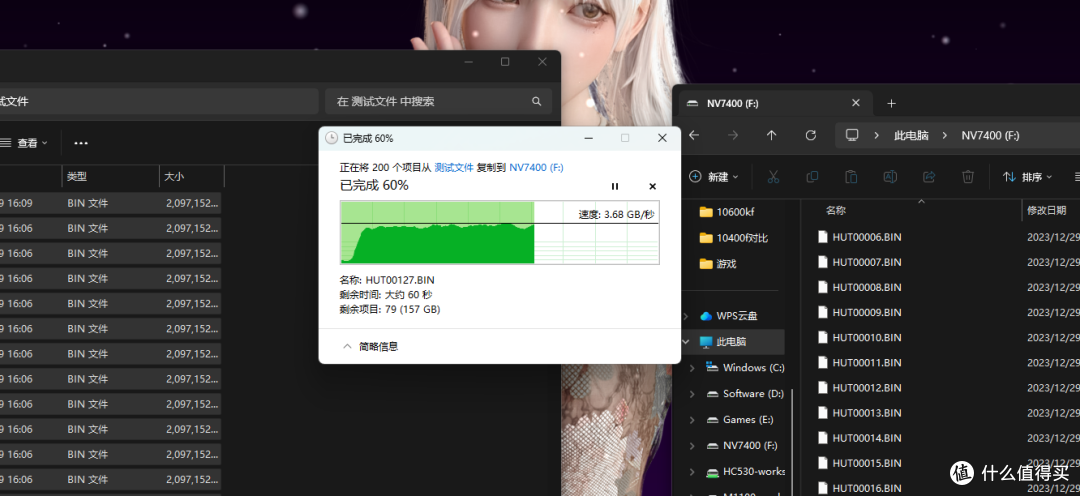Select WPS云盘 in navigation pane

pyautogui.click(x=729, y=316)
